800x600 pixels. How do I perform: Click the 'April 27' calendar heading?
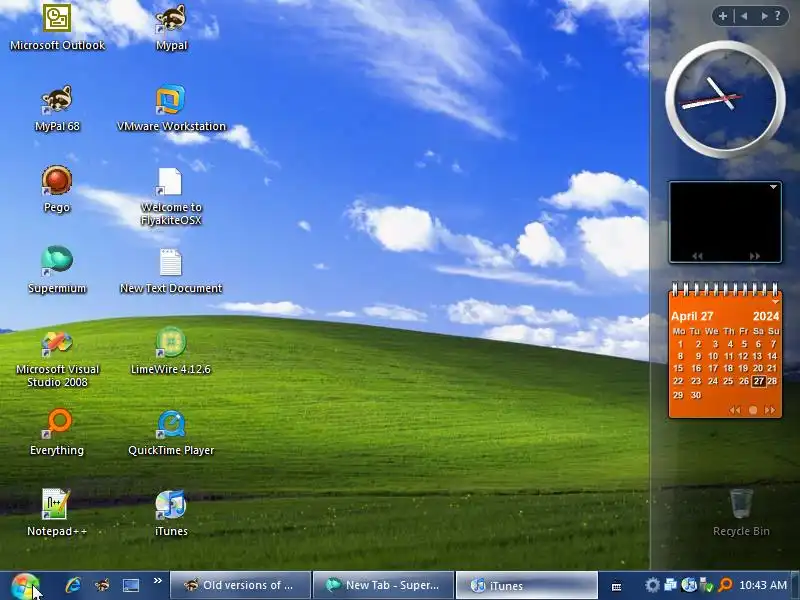tap(692, 316)
